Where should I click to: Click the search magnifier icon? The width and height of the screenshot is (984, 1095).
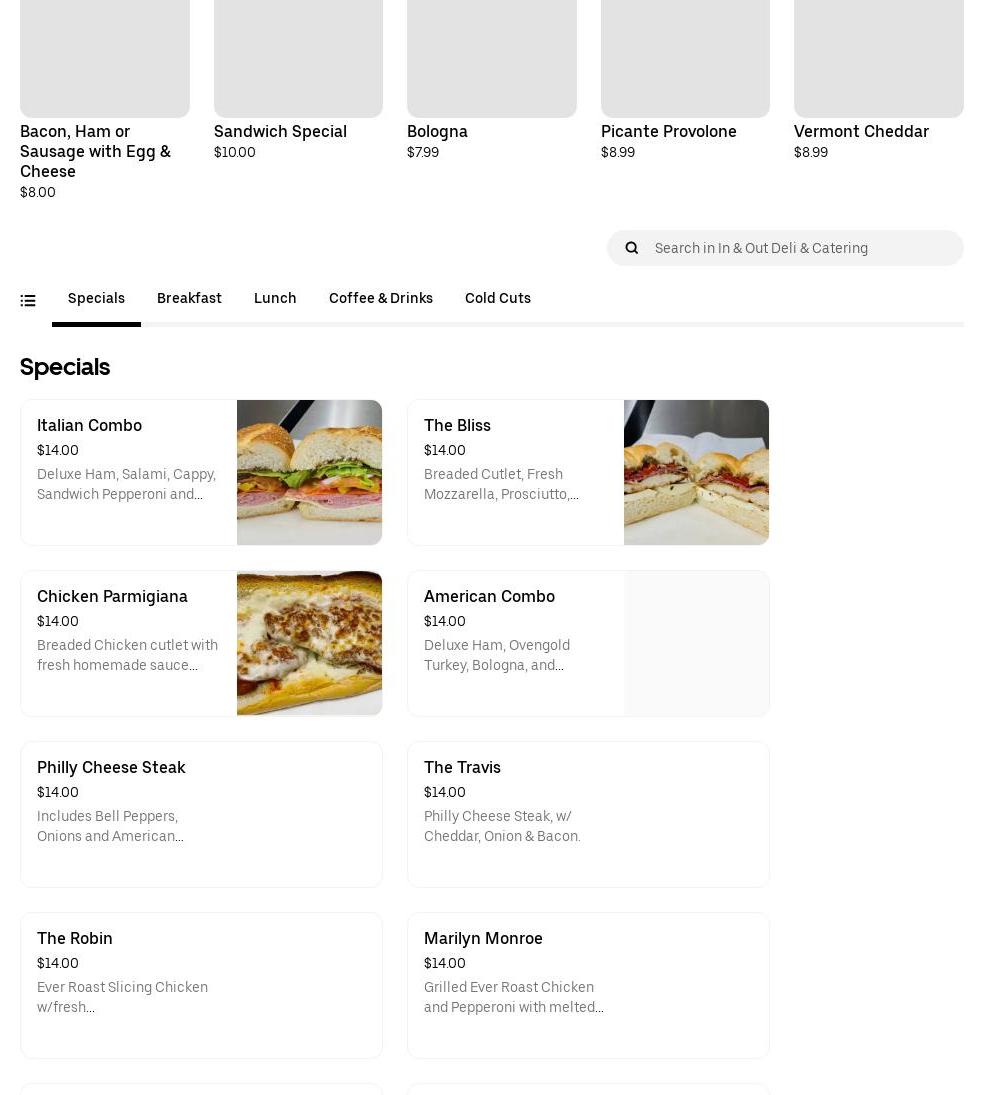point(631,248)
